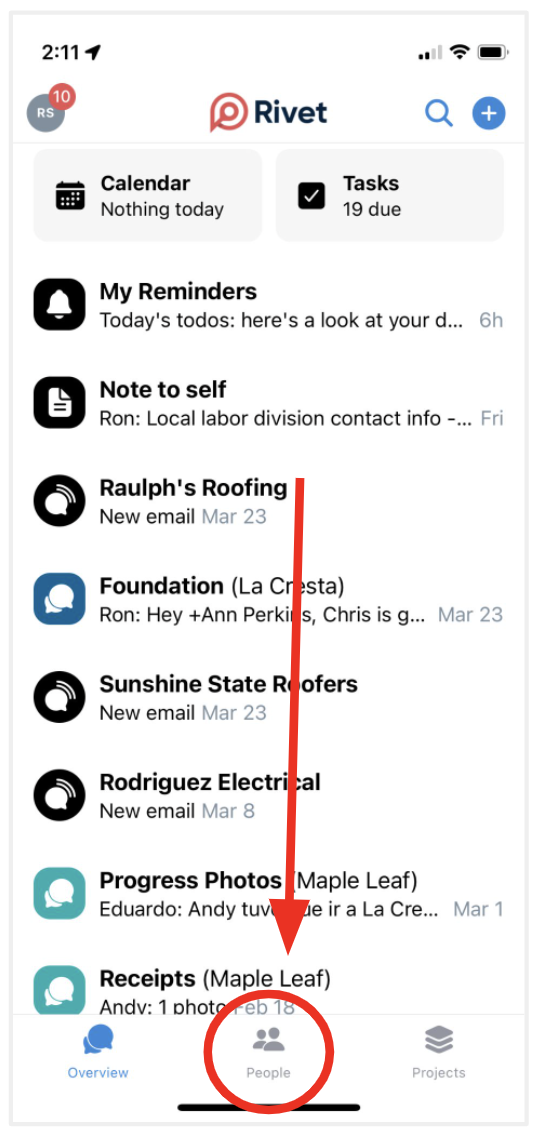Tap the My Reminders bell icon
The image size is (536, 1132).
(59, 305)
